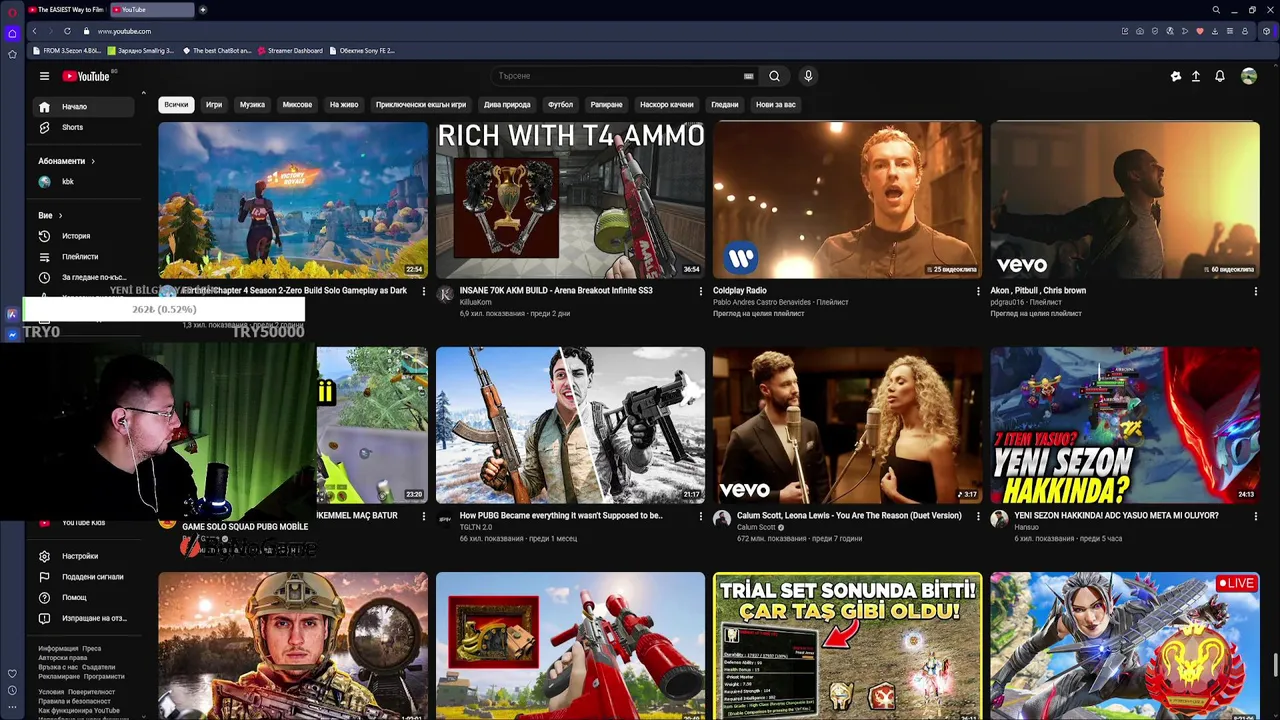Screen dimensions: 1280x720
Task: Open a new browser tab
Action: pyautogui.click(x=203, y=10)
